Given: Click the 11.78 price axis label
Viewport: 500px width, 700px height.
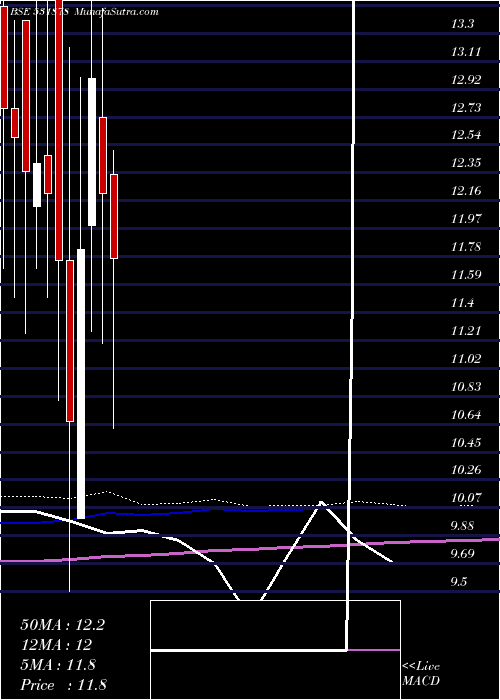Looking at the screenshot, I should [466, 247].
